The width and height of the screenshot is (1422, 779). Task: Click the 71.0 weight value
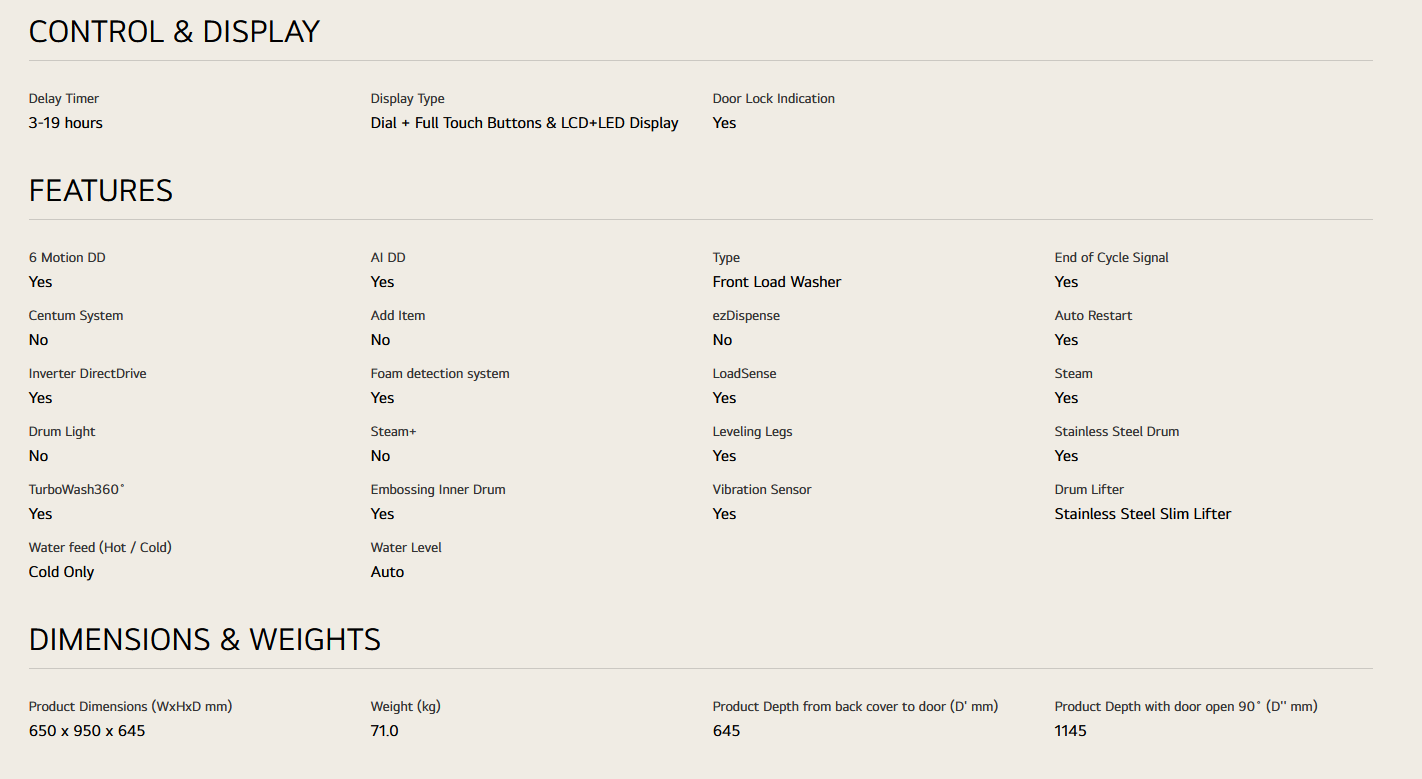384,731
